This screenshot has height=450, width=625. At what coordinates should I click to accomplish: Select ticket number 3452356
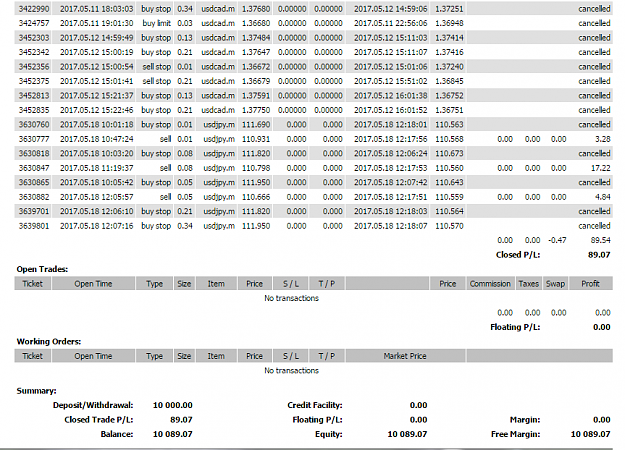coord(34,67)
